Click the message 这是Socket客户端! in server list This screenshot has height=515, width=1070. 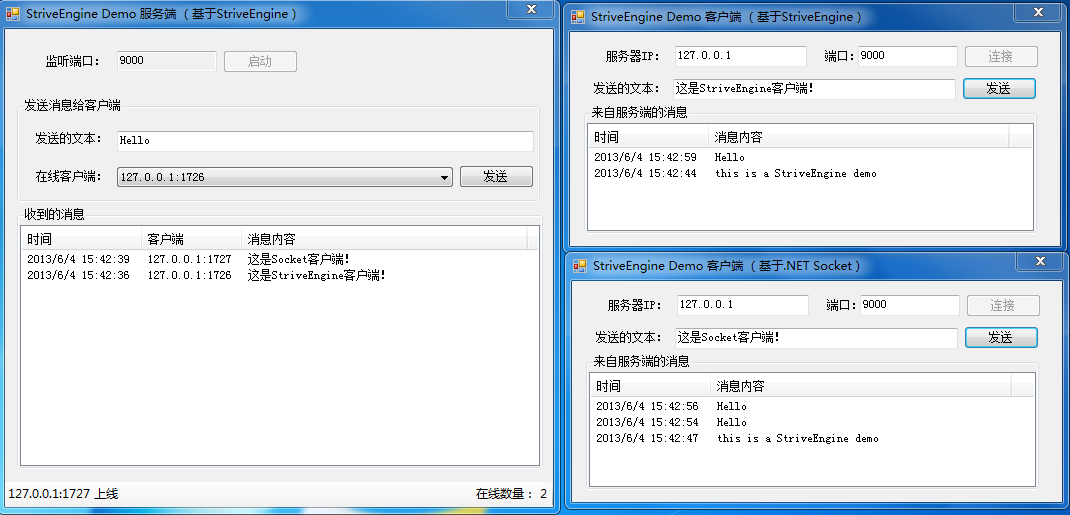(299, 259)
